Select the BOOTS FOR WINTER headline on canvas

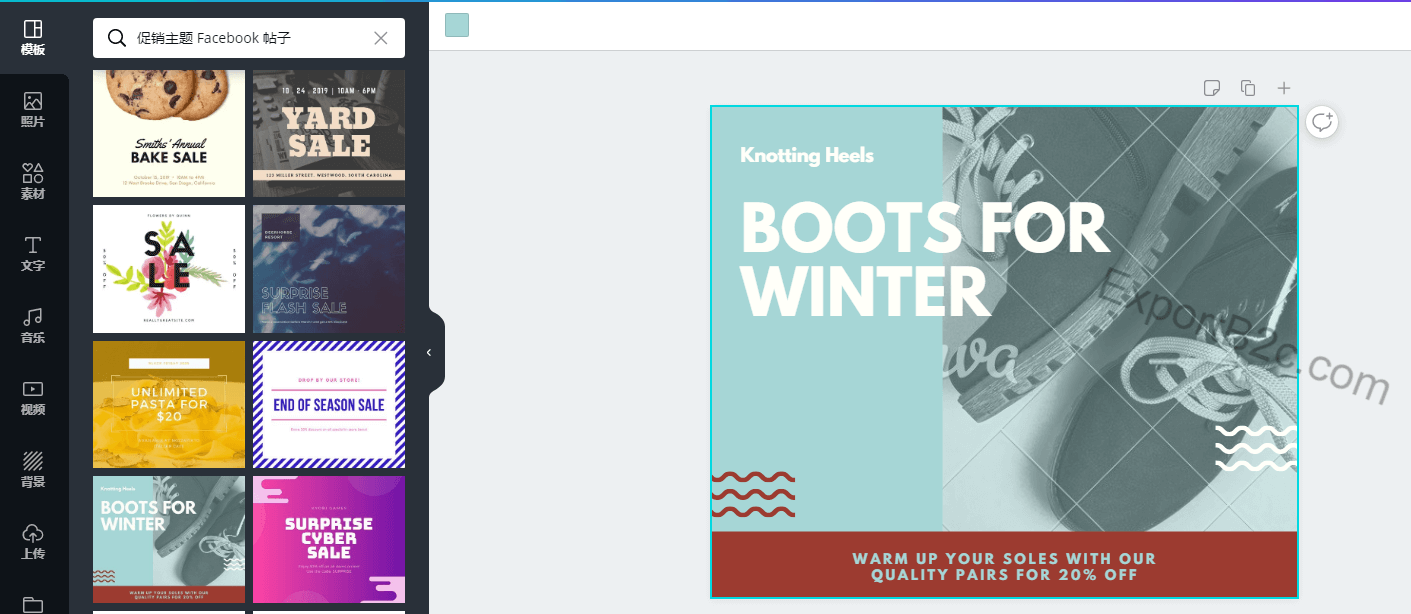pos(924,258)
